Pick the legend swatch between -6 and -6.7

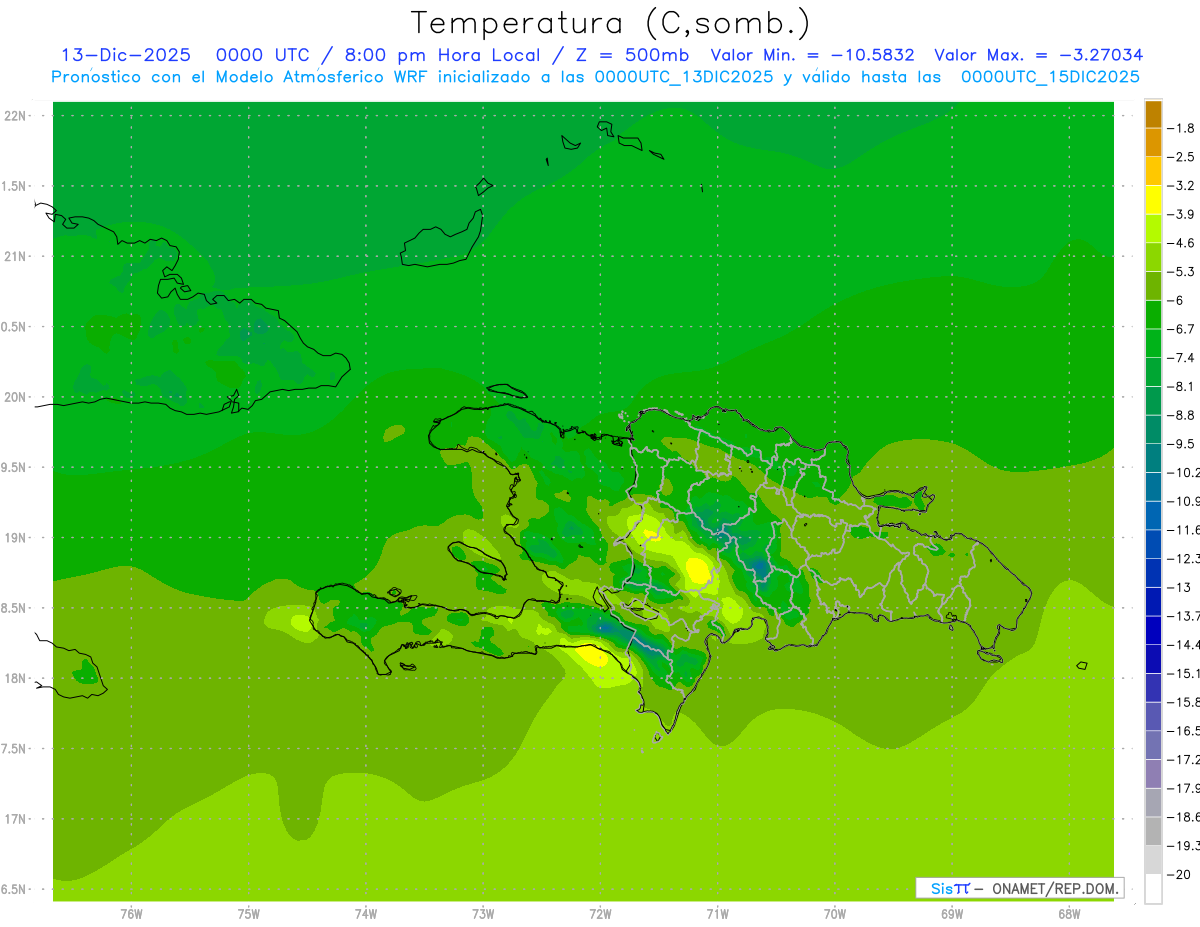point(1153,315)
